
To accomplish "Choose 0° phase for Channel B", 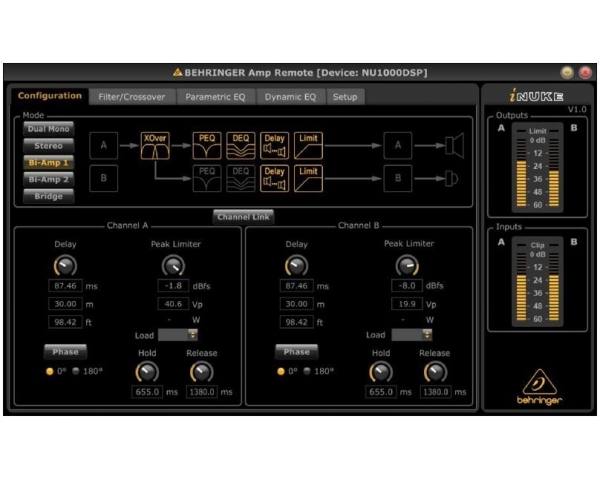I will pos(280,371).
